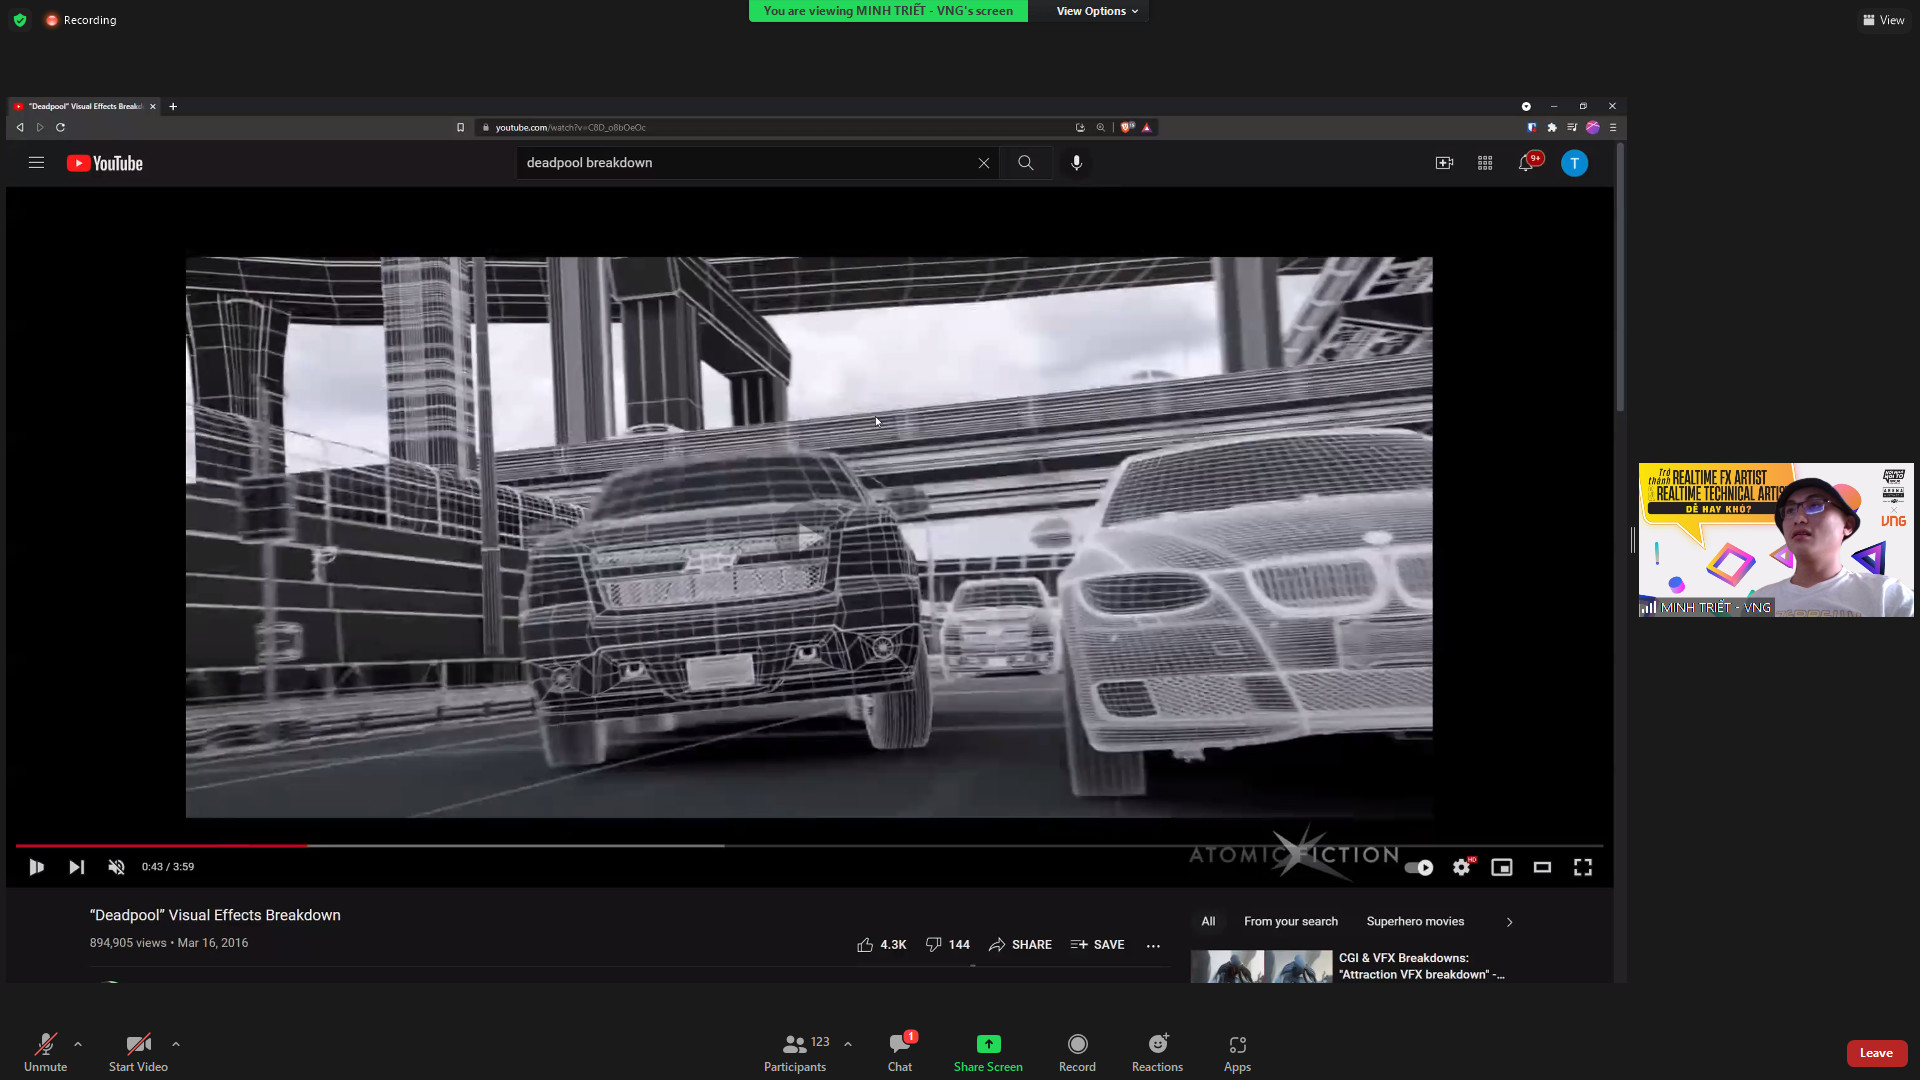Image resolution: width=1920 pixels, height=1080 pixels.
Task: Switch to miniplayer mode
Action: pos(1502,867)
